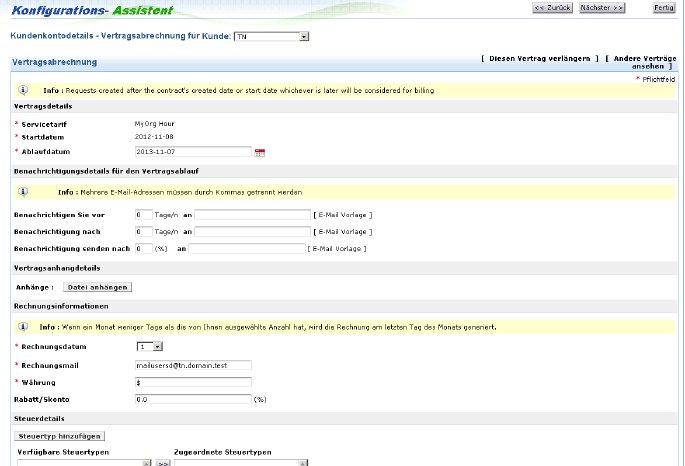Click the email field for Benachrichtigen Sie vor

[x=253, y=214]
